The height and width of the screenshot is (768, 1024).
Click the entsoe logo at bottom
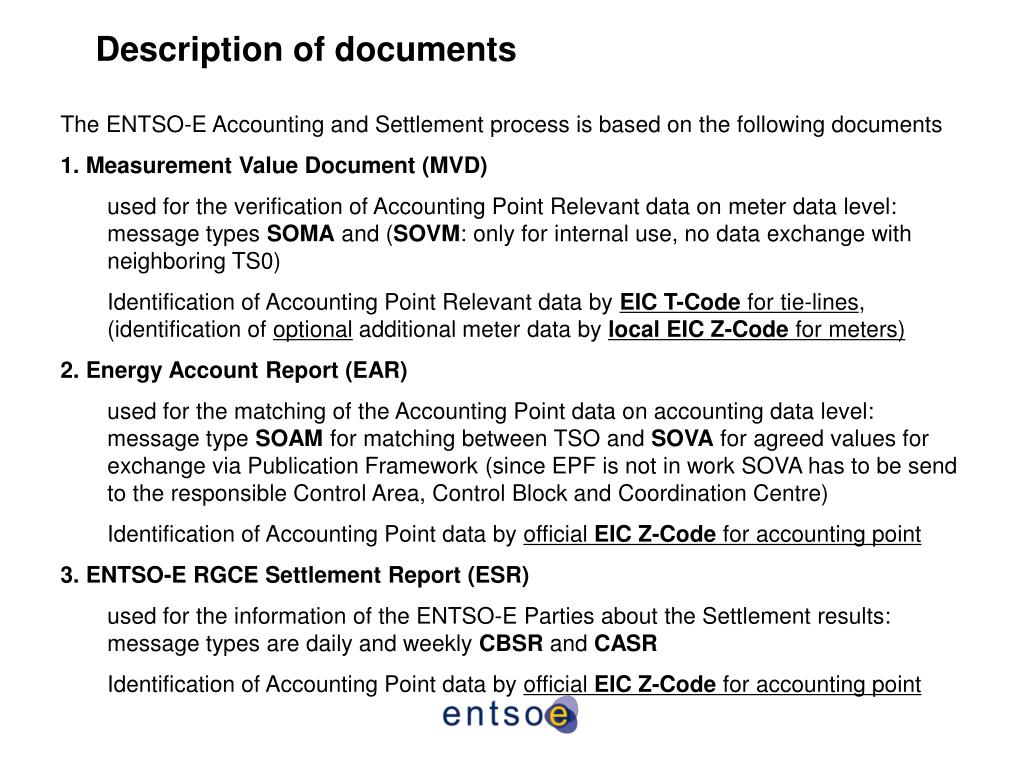pos(510,715)
